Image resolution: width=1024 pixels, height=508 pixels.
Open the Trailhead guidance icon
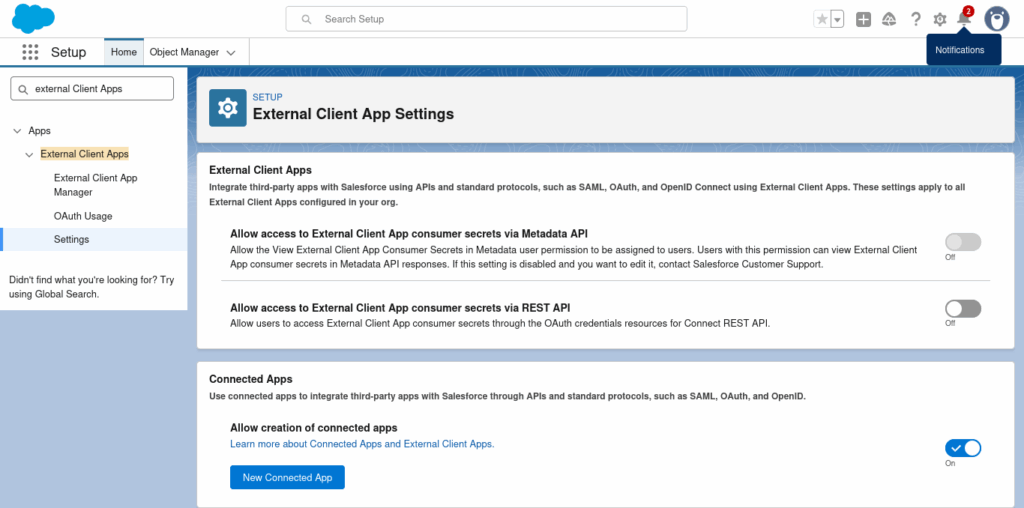889,19
